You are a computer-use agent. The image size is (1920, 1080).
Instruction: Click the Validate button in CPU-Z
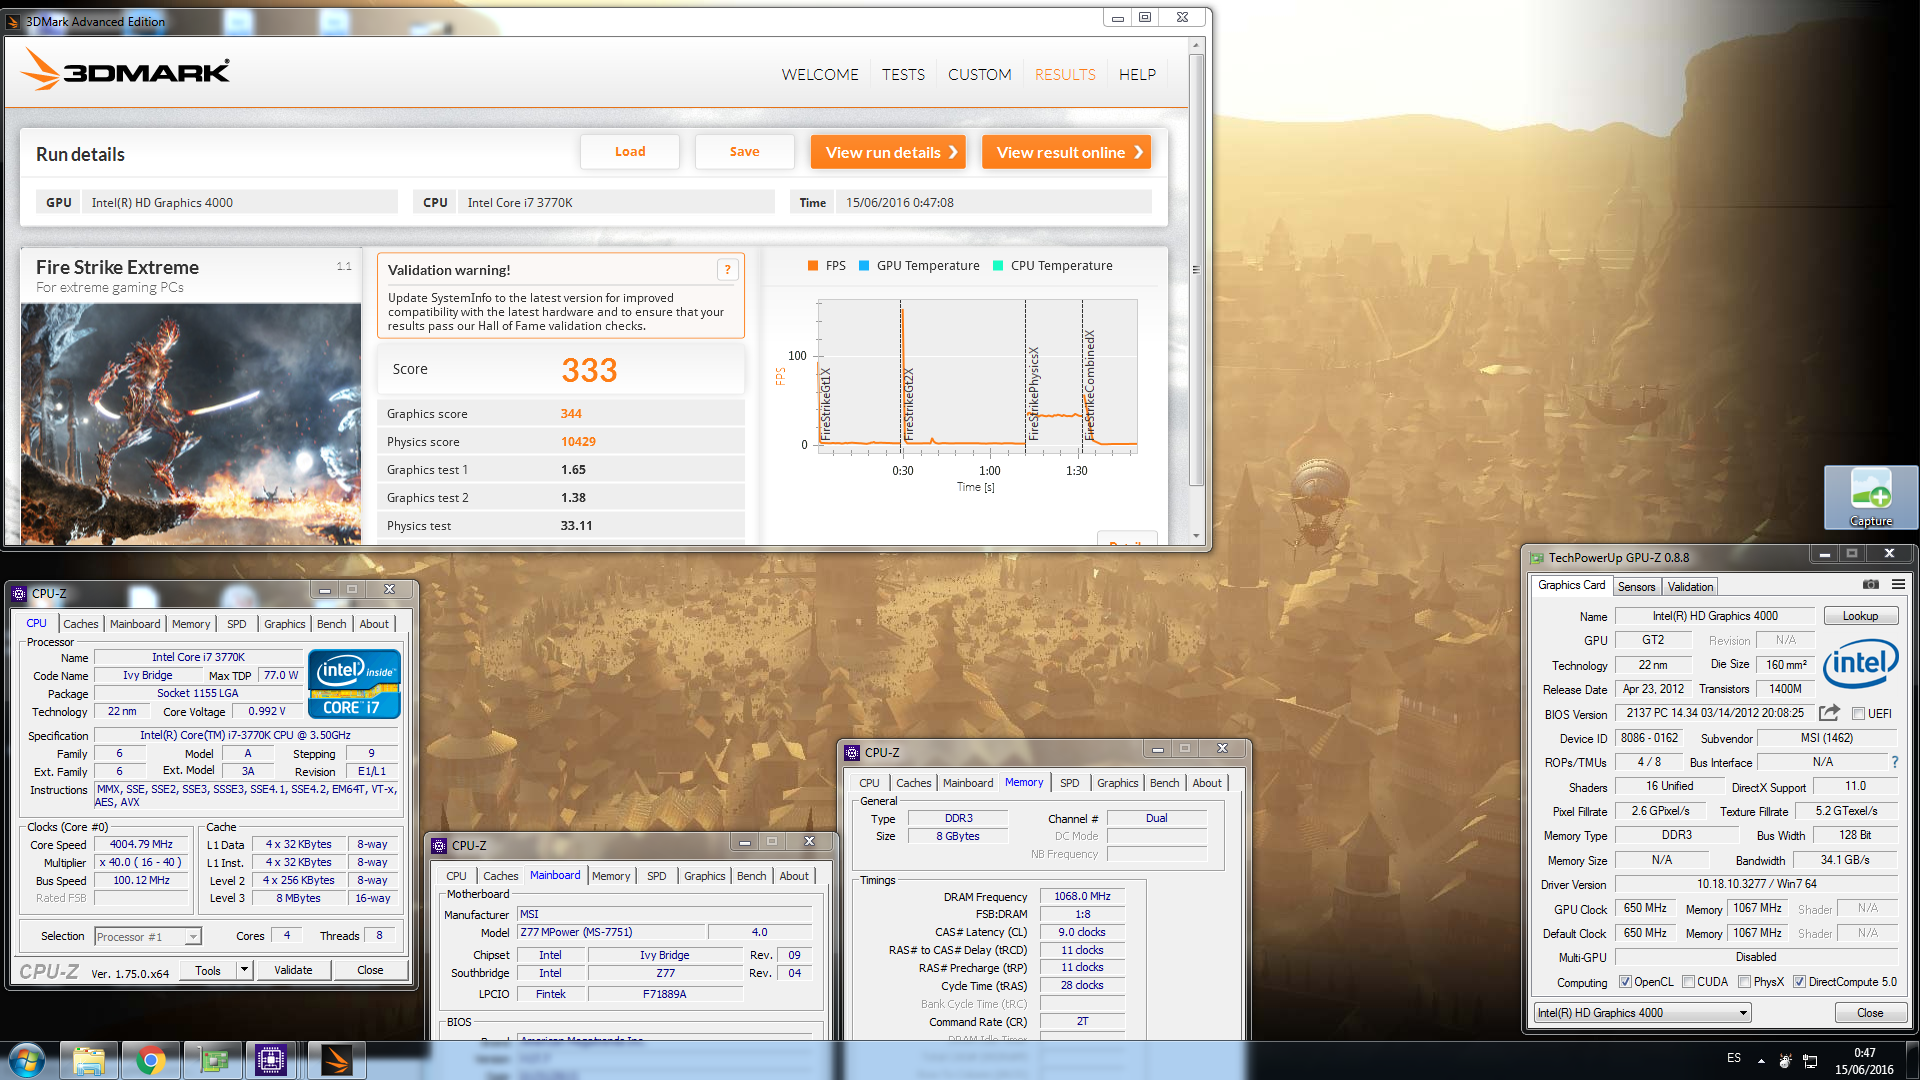click(x=293, y=970)
